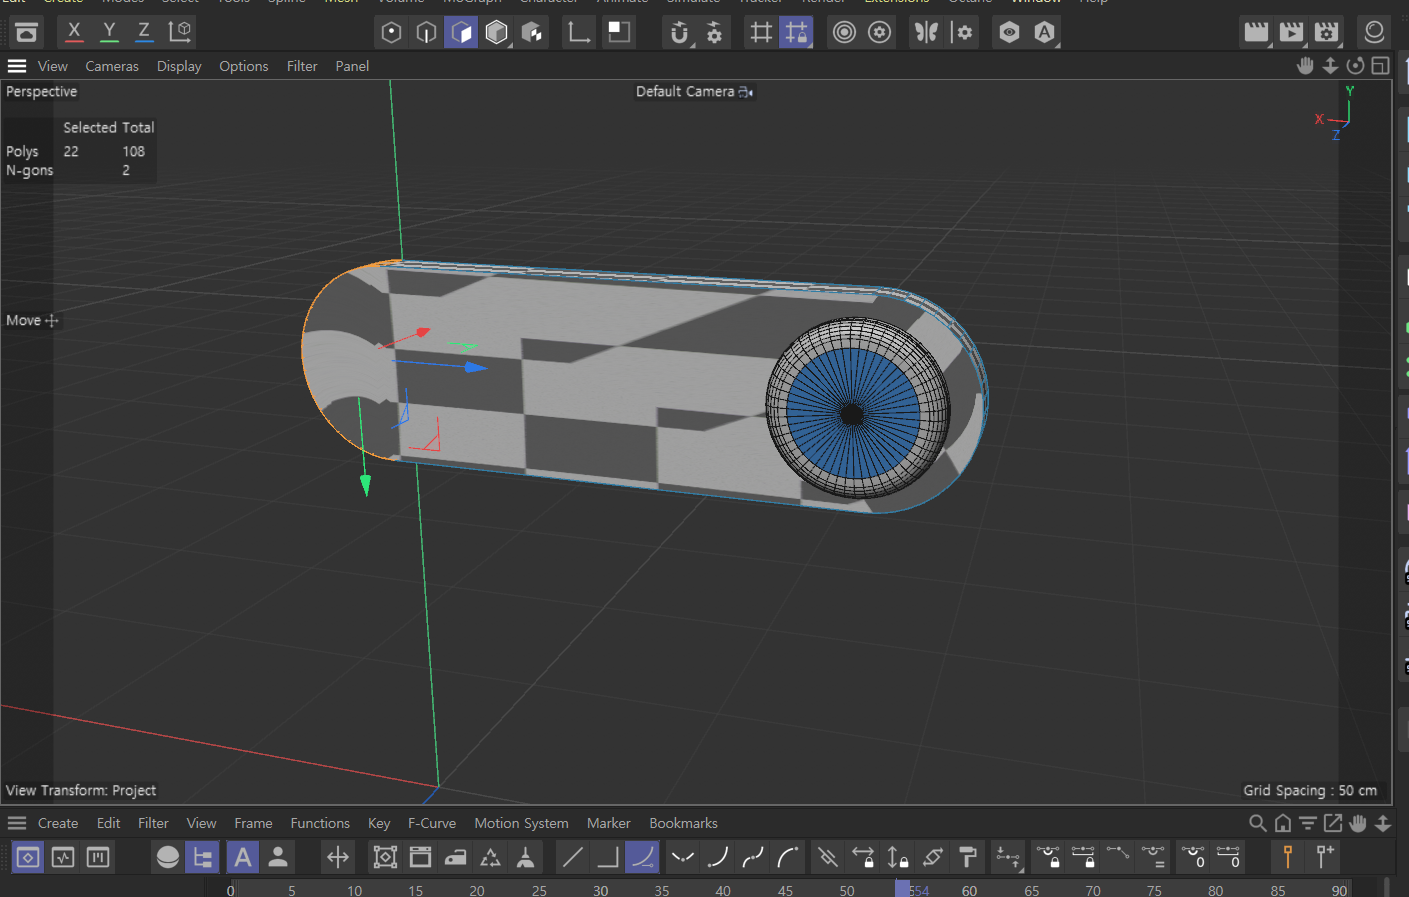Open timeline Bookmarks menu
The height and width of the screenshot is (897, 1409).
(x=683, y=823)
